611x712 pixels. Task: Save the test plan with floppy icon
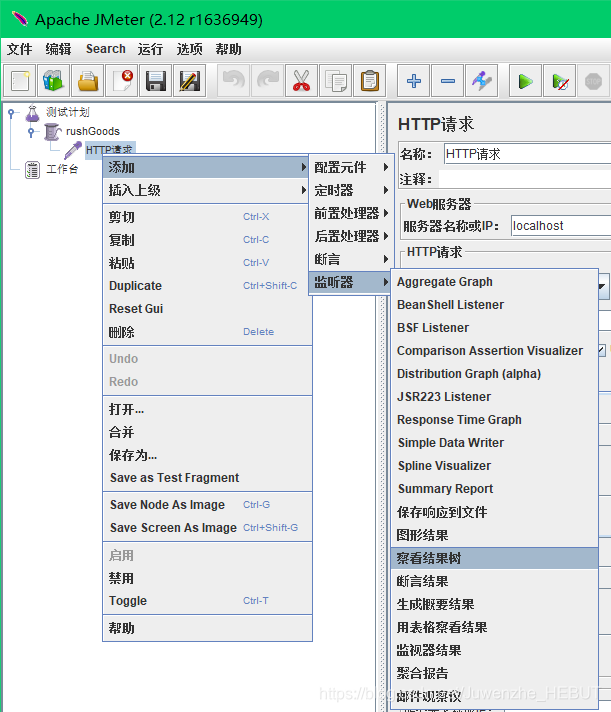(x=156, y=81)
